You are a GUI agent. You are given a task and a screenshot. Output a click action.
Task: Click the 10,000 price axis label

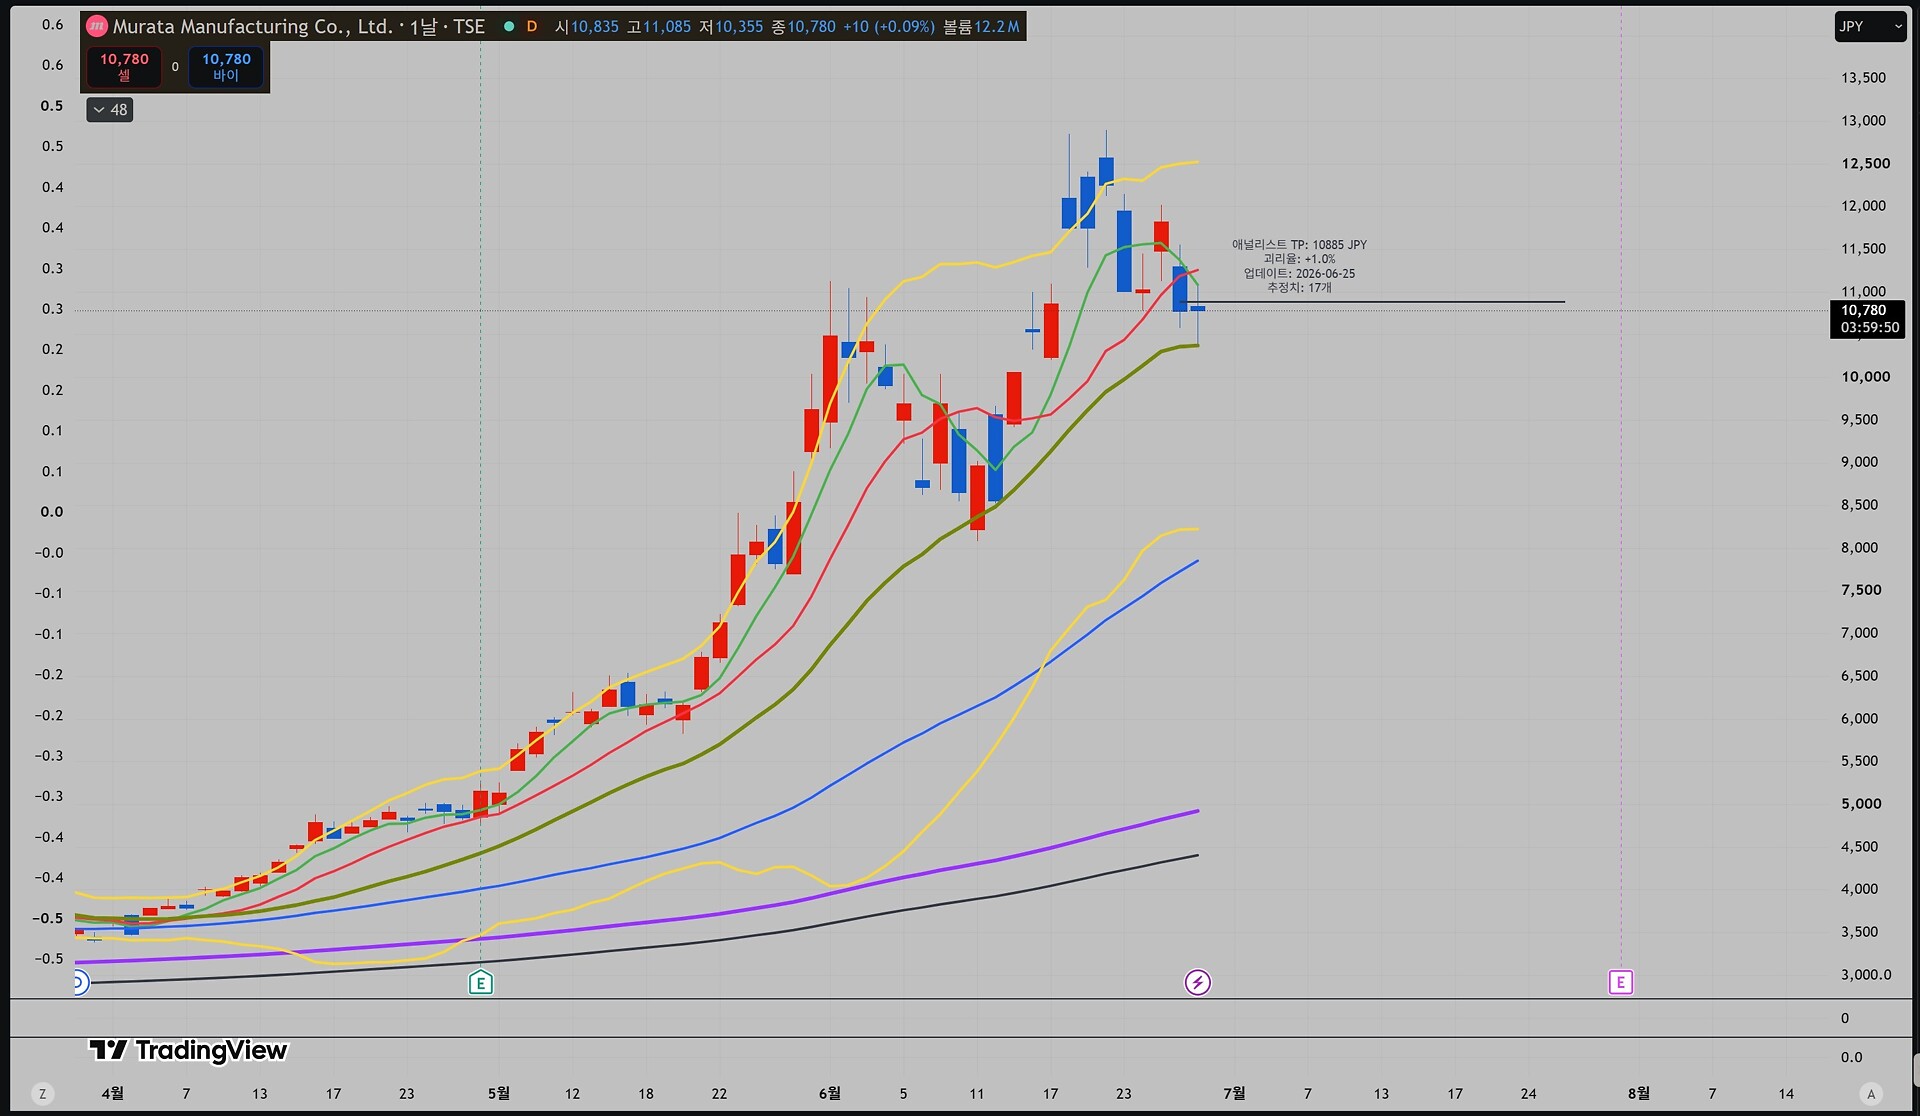tap(1865, 377)
